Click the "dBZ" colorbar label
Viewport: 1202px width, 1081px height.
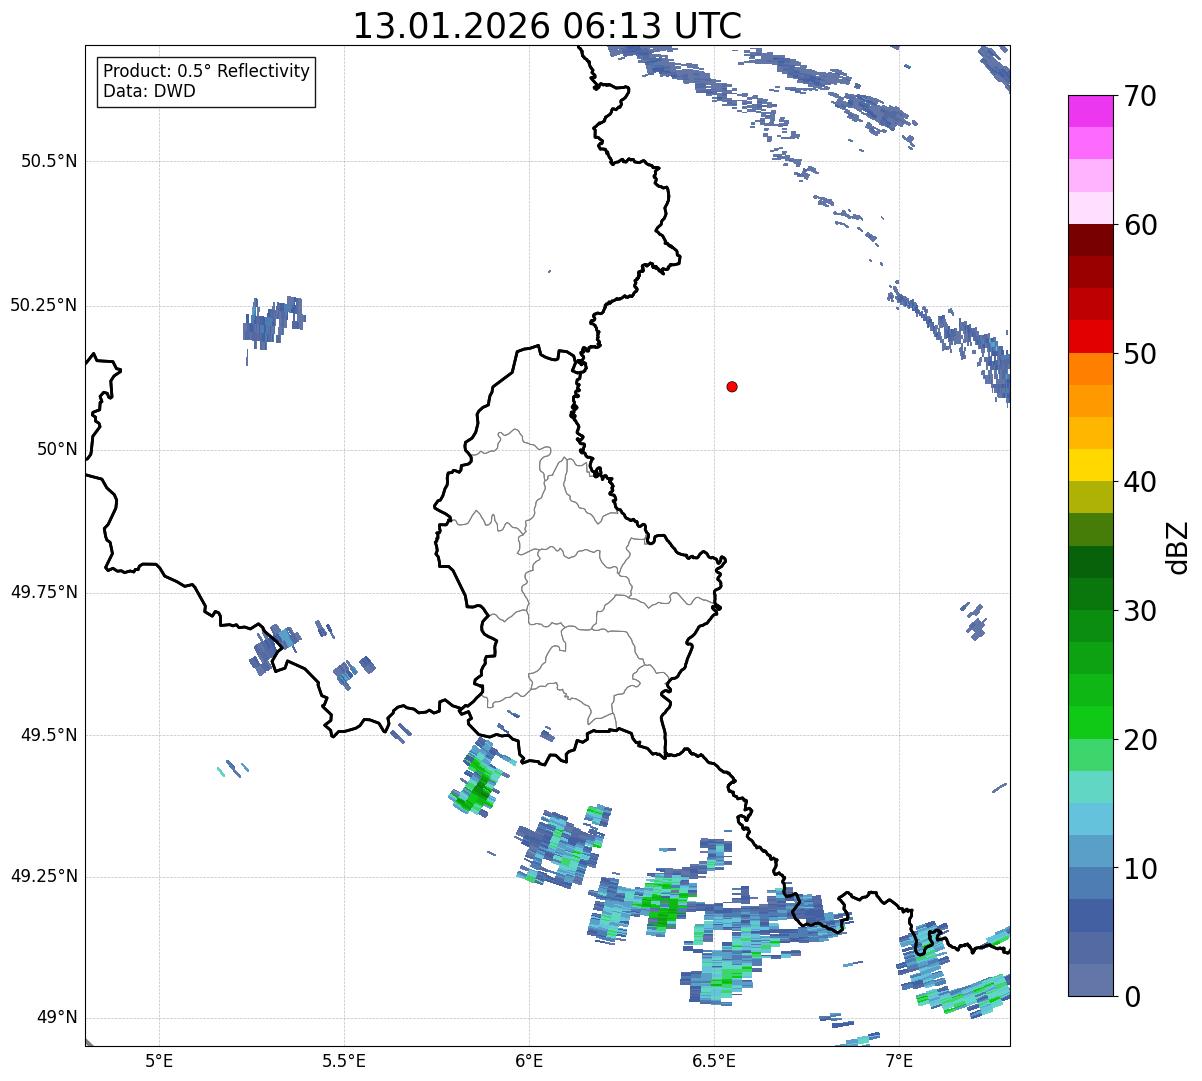click(x=1177, y=546)
